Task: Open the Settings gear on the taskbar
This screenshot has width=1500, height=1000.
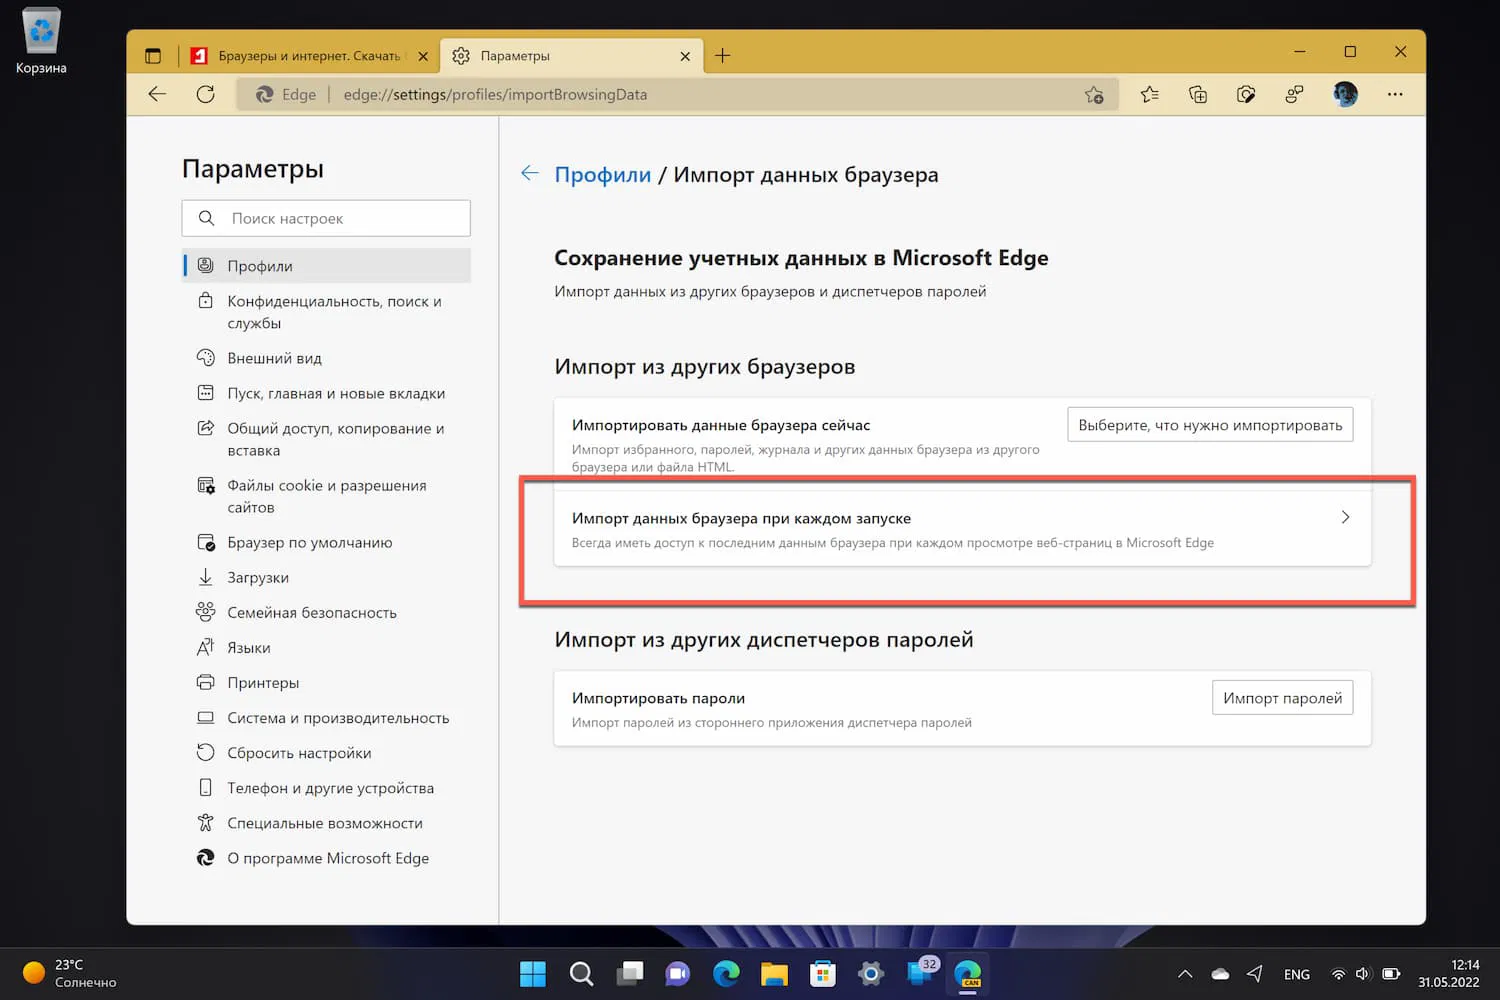Action: pyautogui.click(x=871, y=973)
